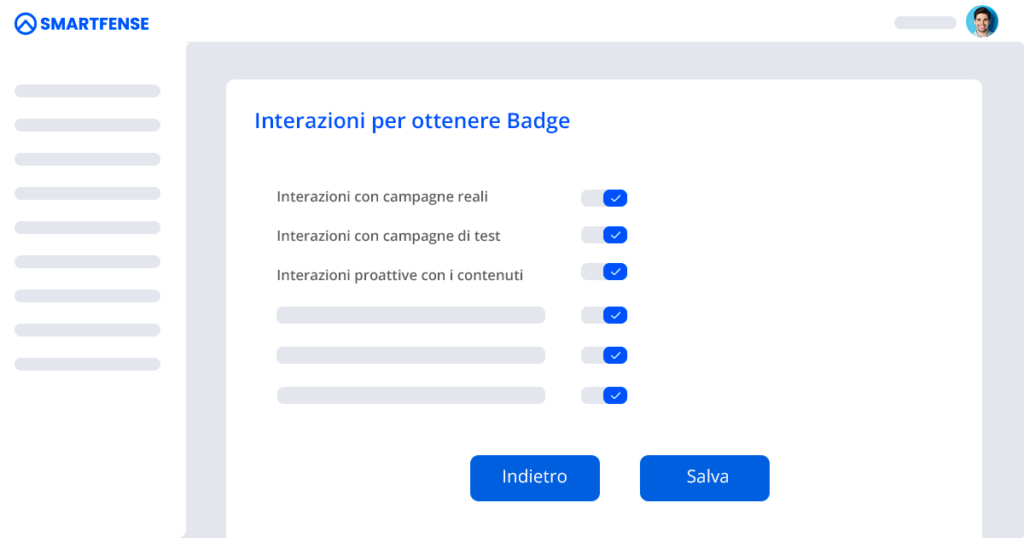Viewport: 1024px width, 538px height.
Task: Open the third sidebar menu placeholder
Action: pos(88,159)
